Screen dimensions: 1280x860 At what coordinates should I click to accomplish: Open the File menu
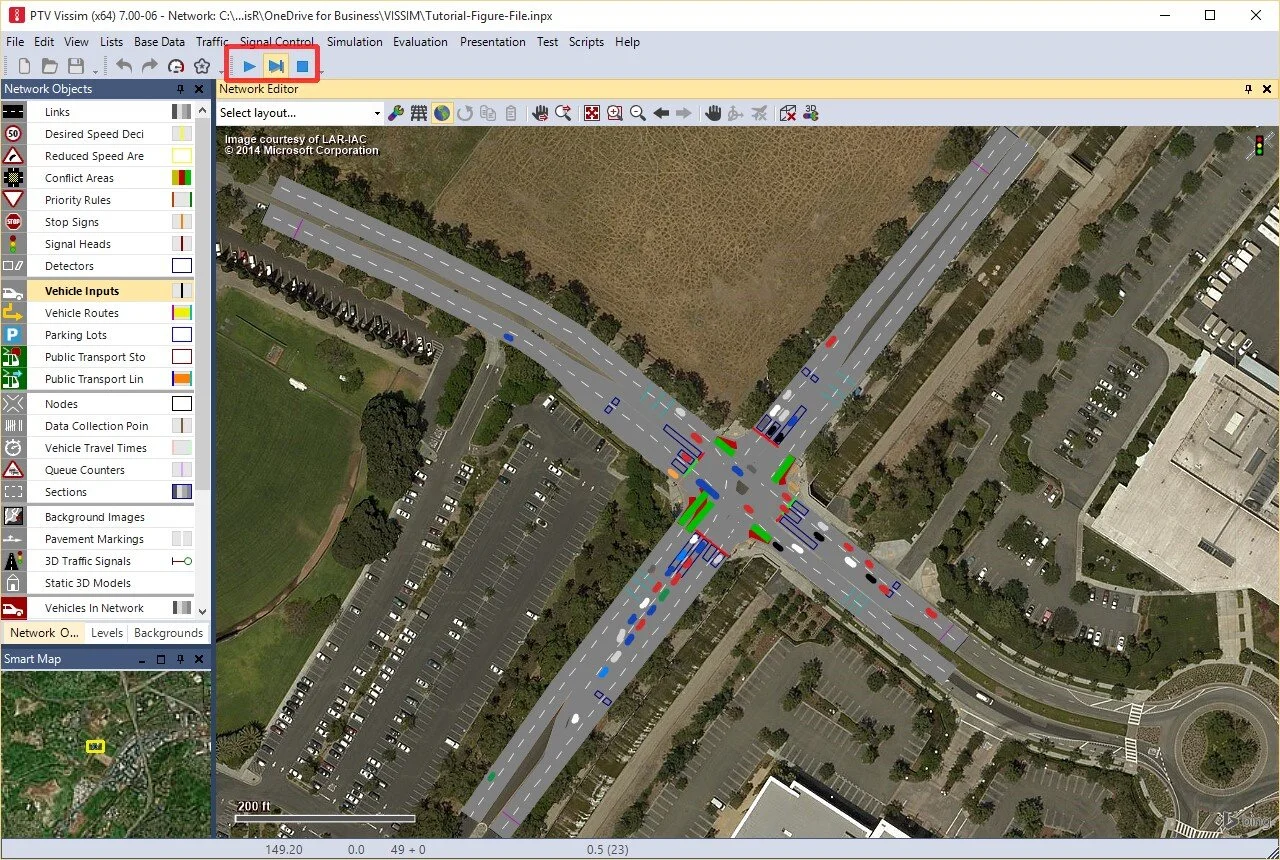click(15, 42)
